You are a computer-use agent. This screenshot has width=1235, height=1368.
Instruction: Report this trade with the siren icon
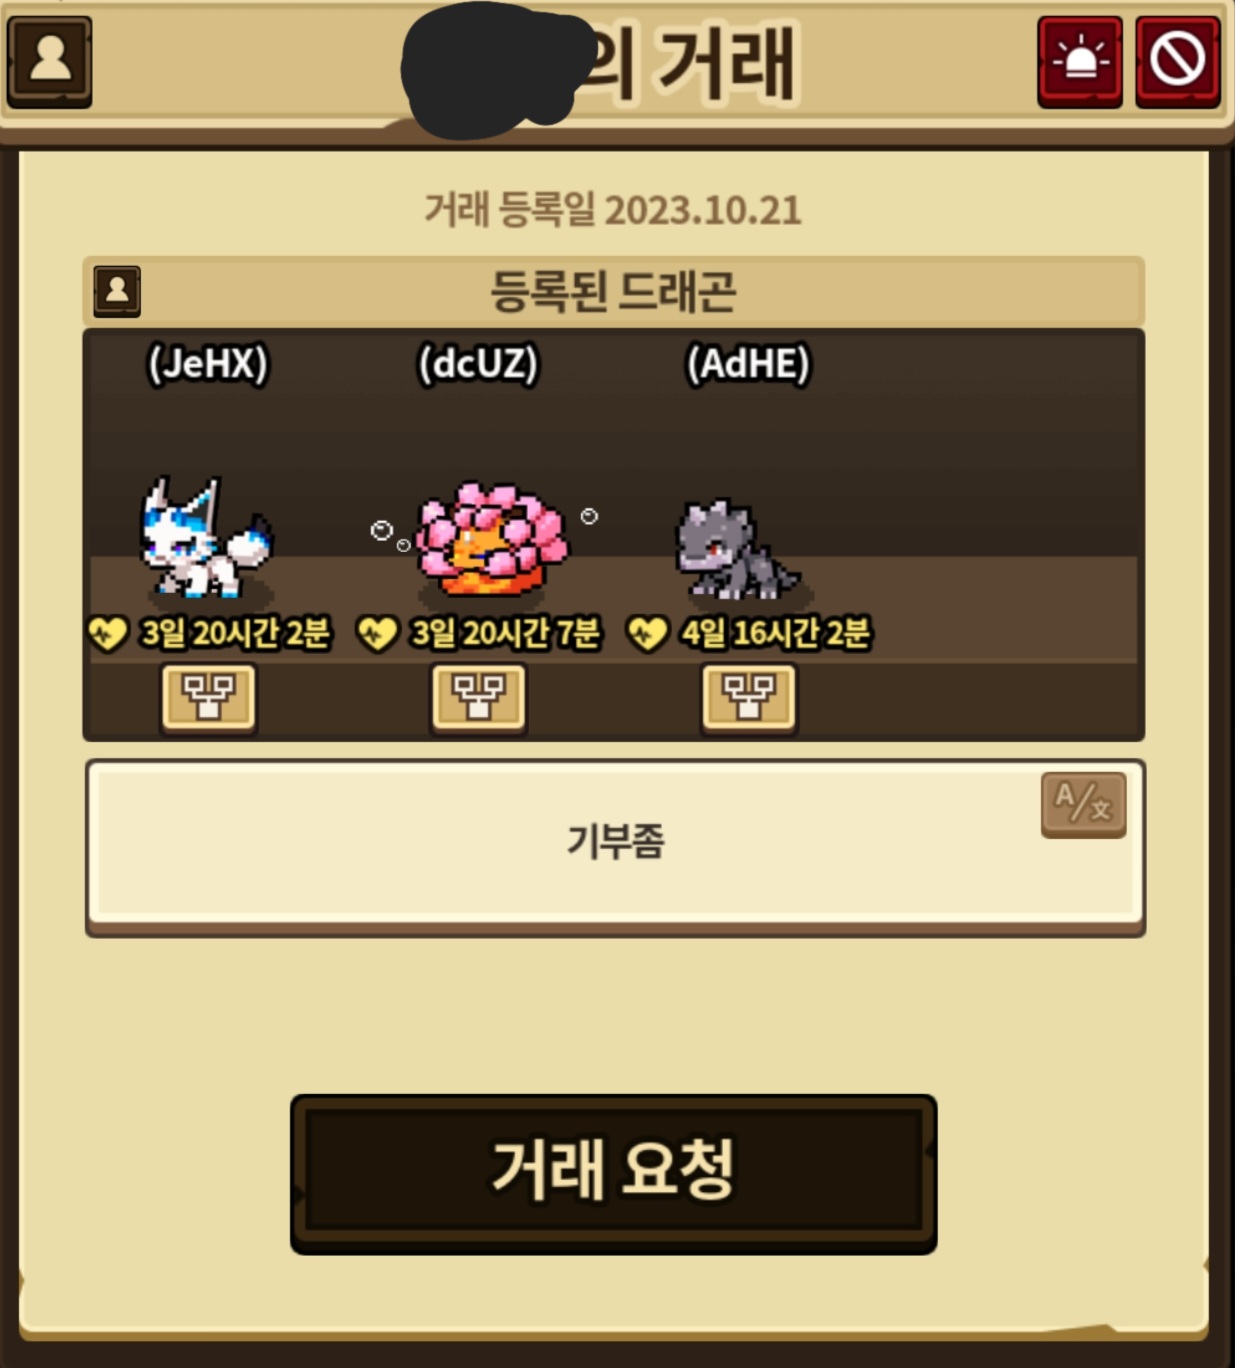click(x=1080, y=62)
